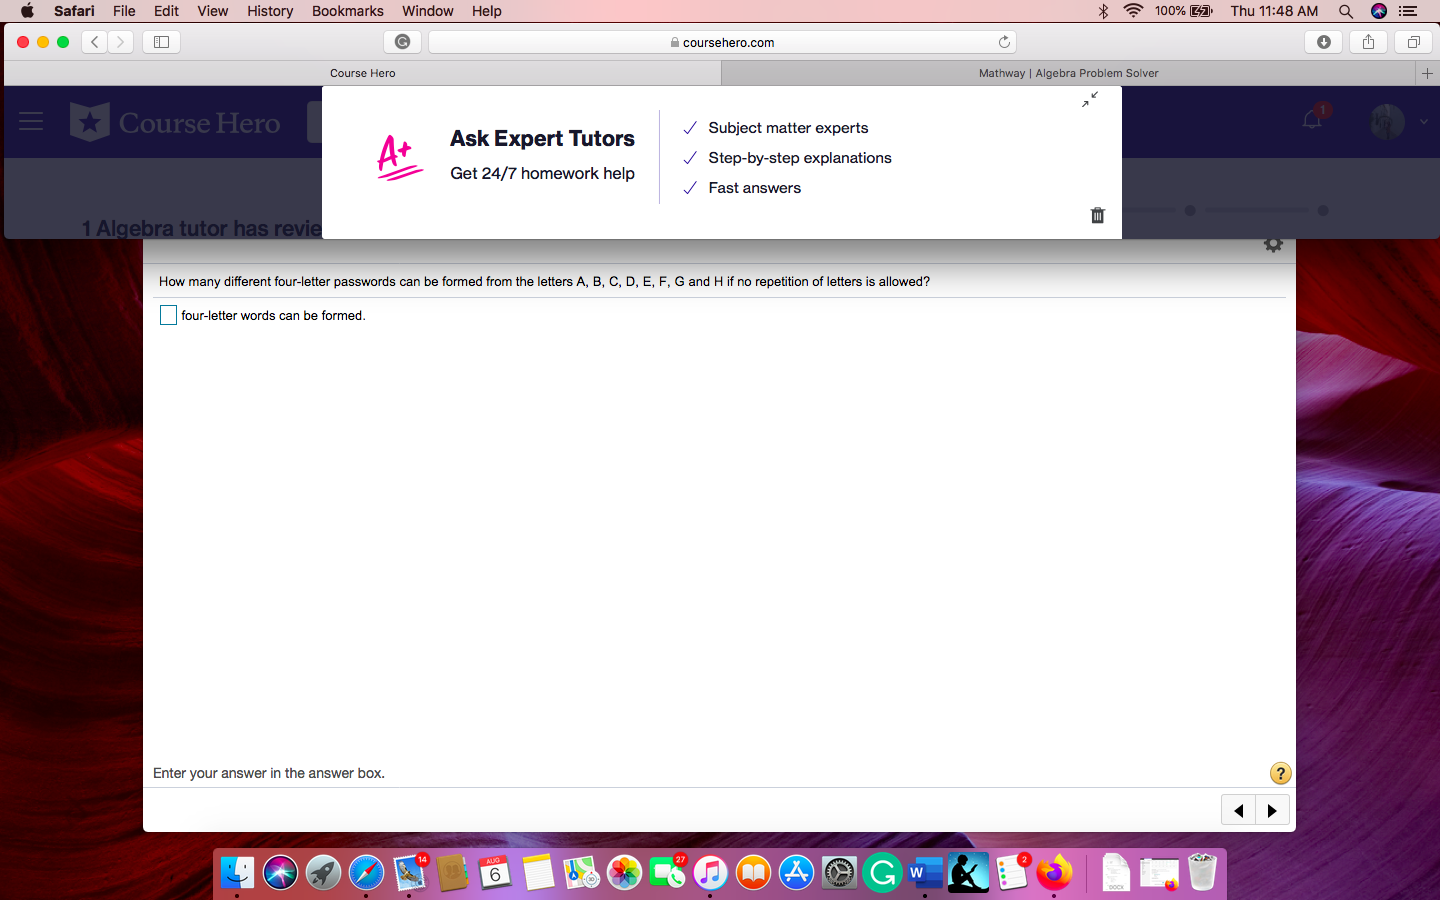This screenshot has width=1440, height=900.
Task: Open the View menu in menu bar
Action: [x=212, y=11]
